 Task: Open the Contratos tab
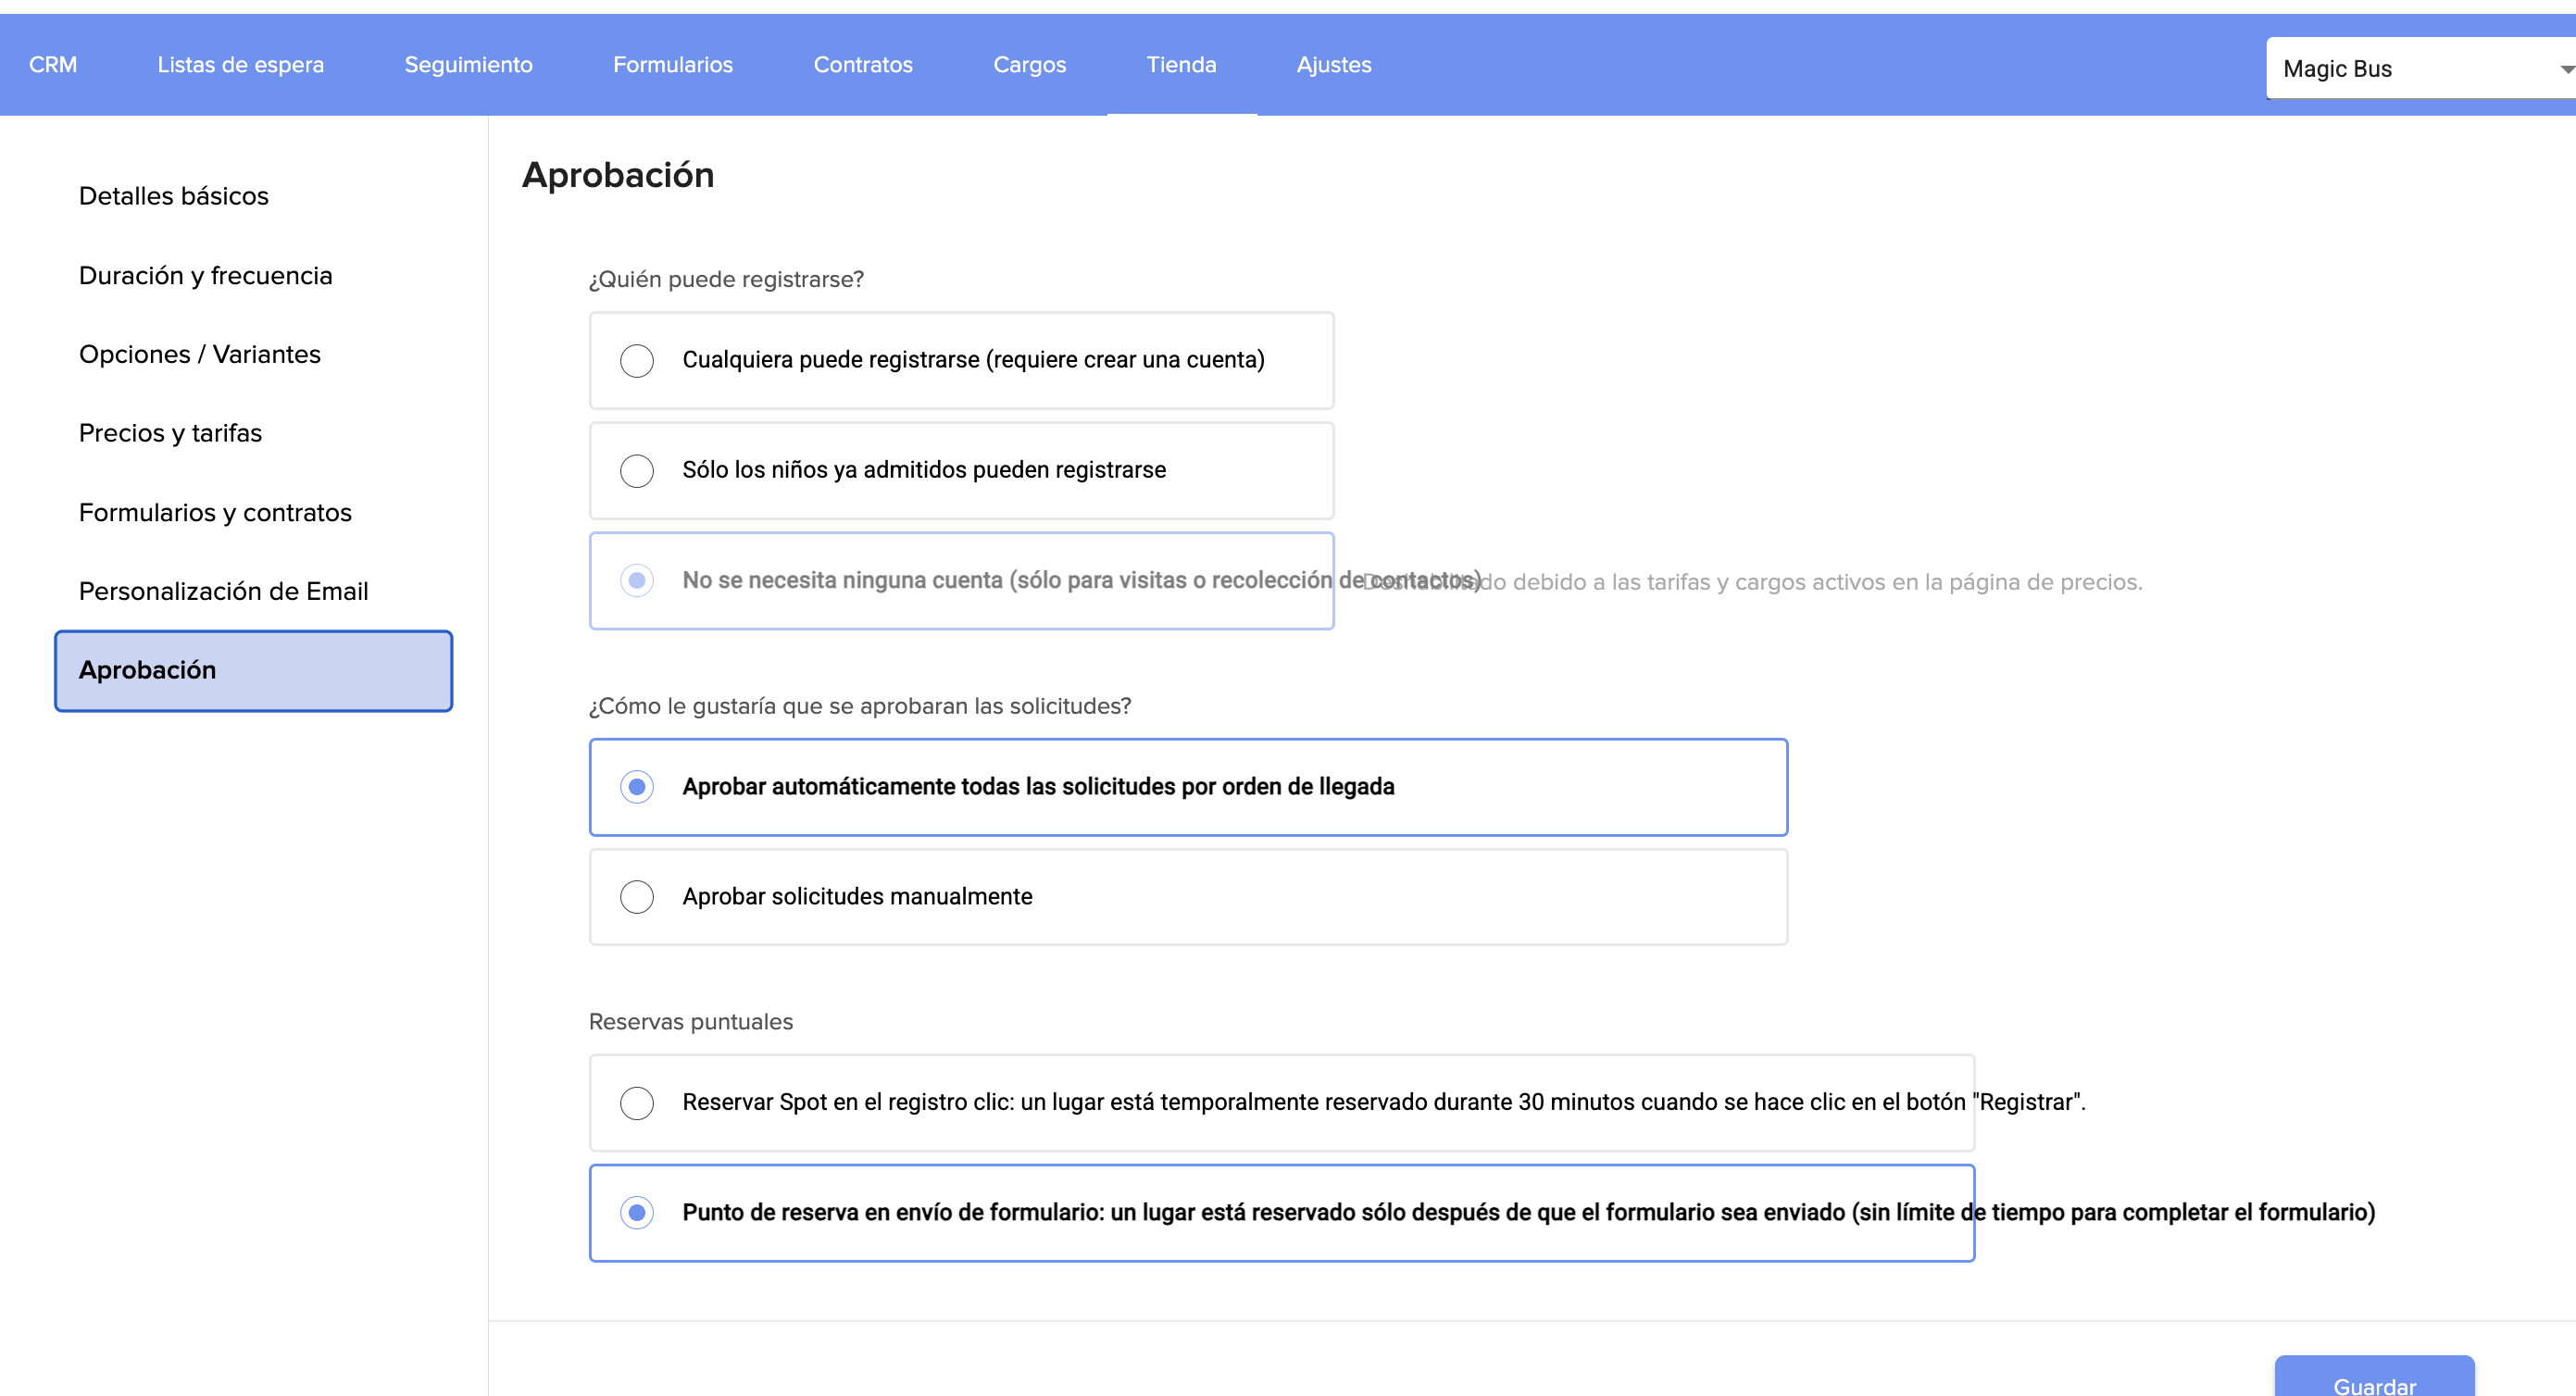[x=863, y=65]
